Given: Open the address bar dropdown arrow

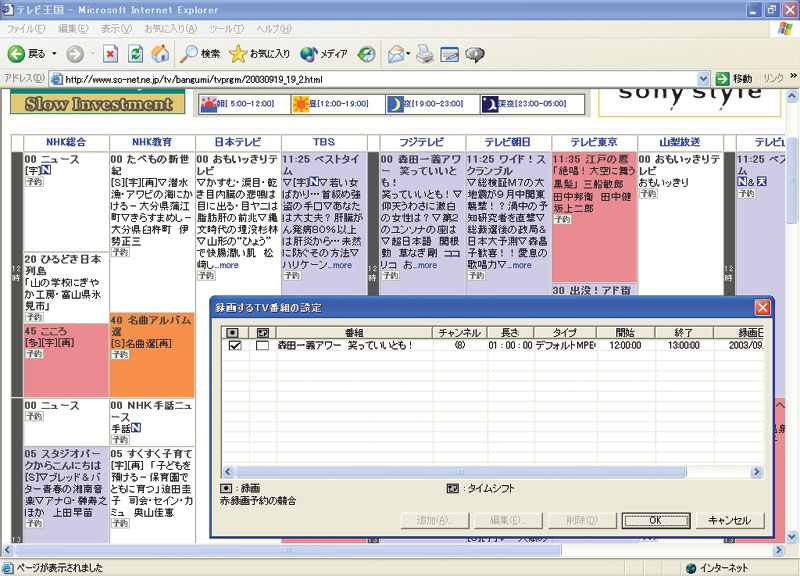Looking at the screenshot, I should pyautogui.click(x=703, y=79).
